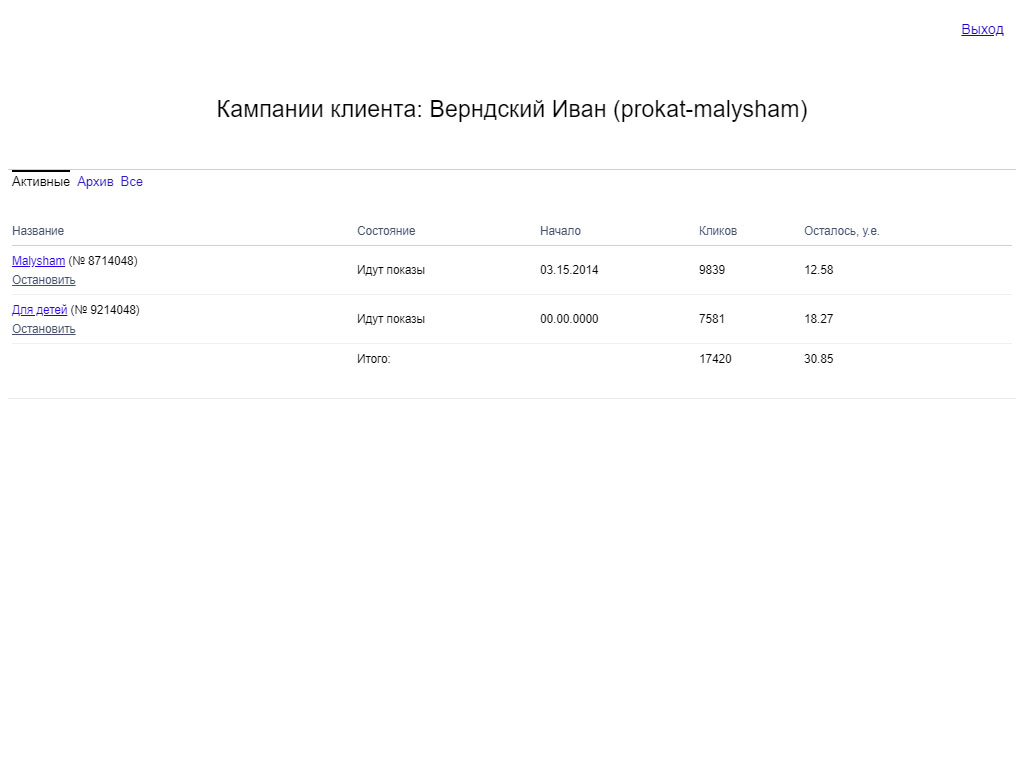Click the Начало column header
The width and height of the screenshot is (1024, 768).
tap(560, 231)
